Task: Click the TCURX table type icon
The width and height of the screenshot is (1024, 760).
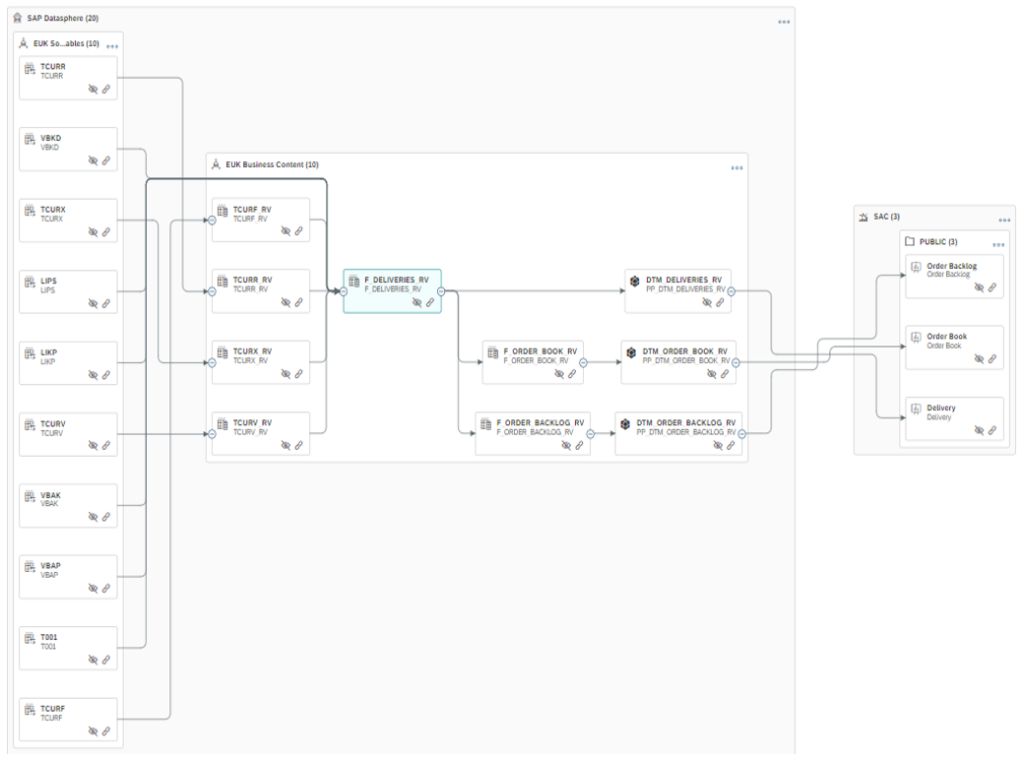Action: pyautogui.click(x=30, y=211)
